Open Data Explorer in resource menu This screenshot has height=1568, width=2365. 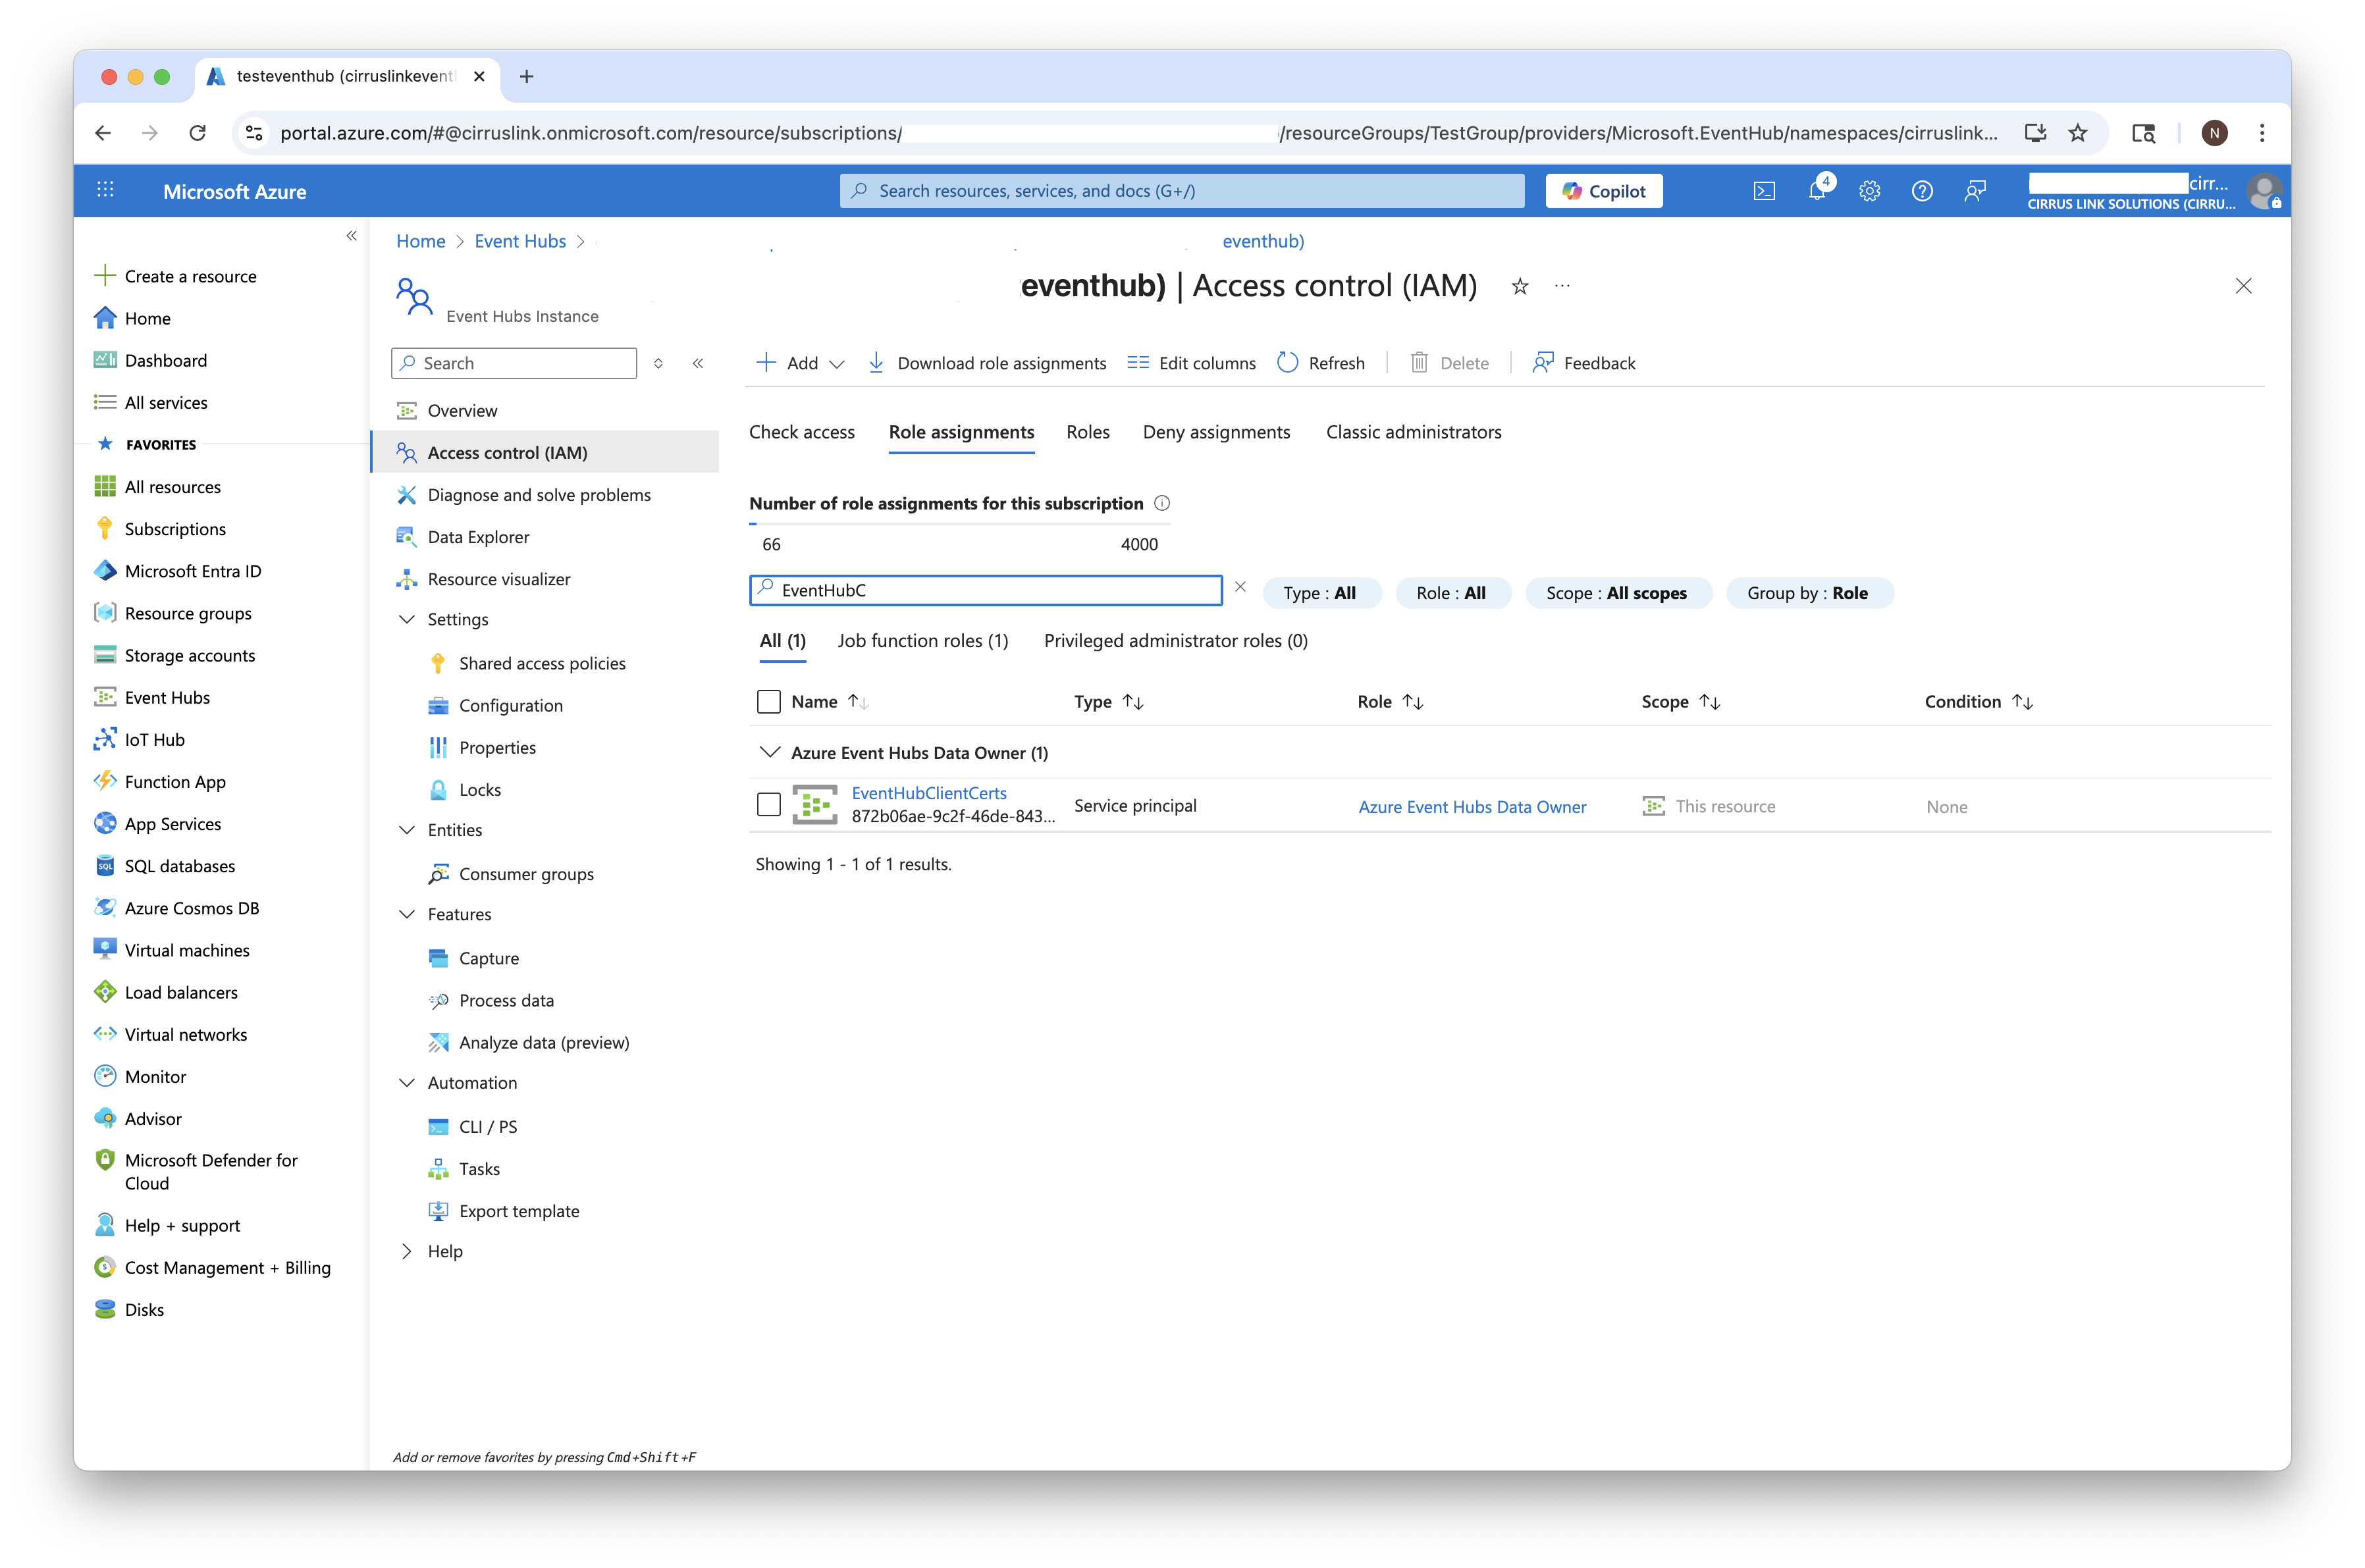(x=478, y=537)
